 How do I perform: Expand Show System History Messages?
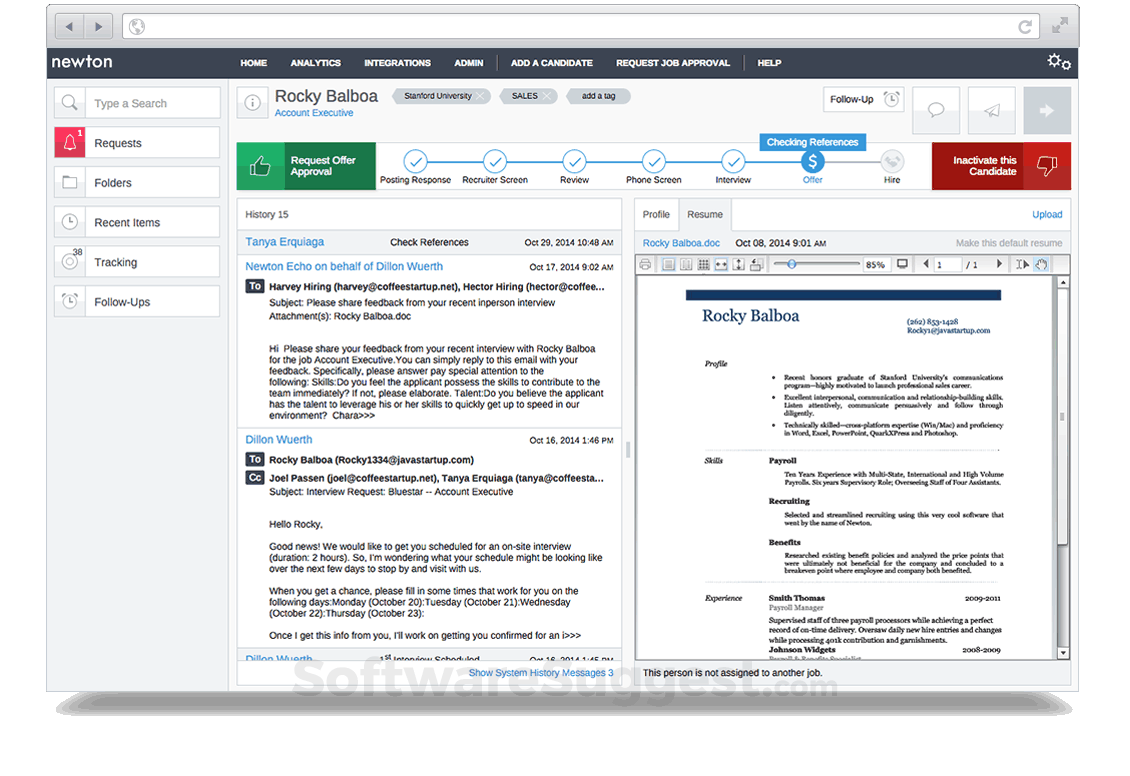click(x=540, y=672)
